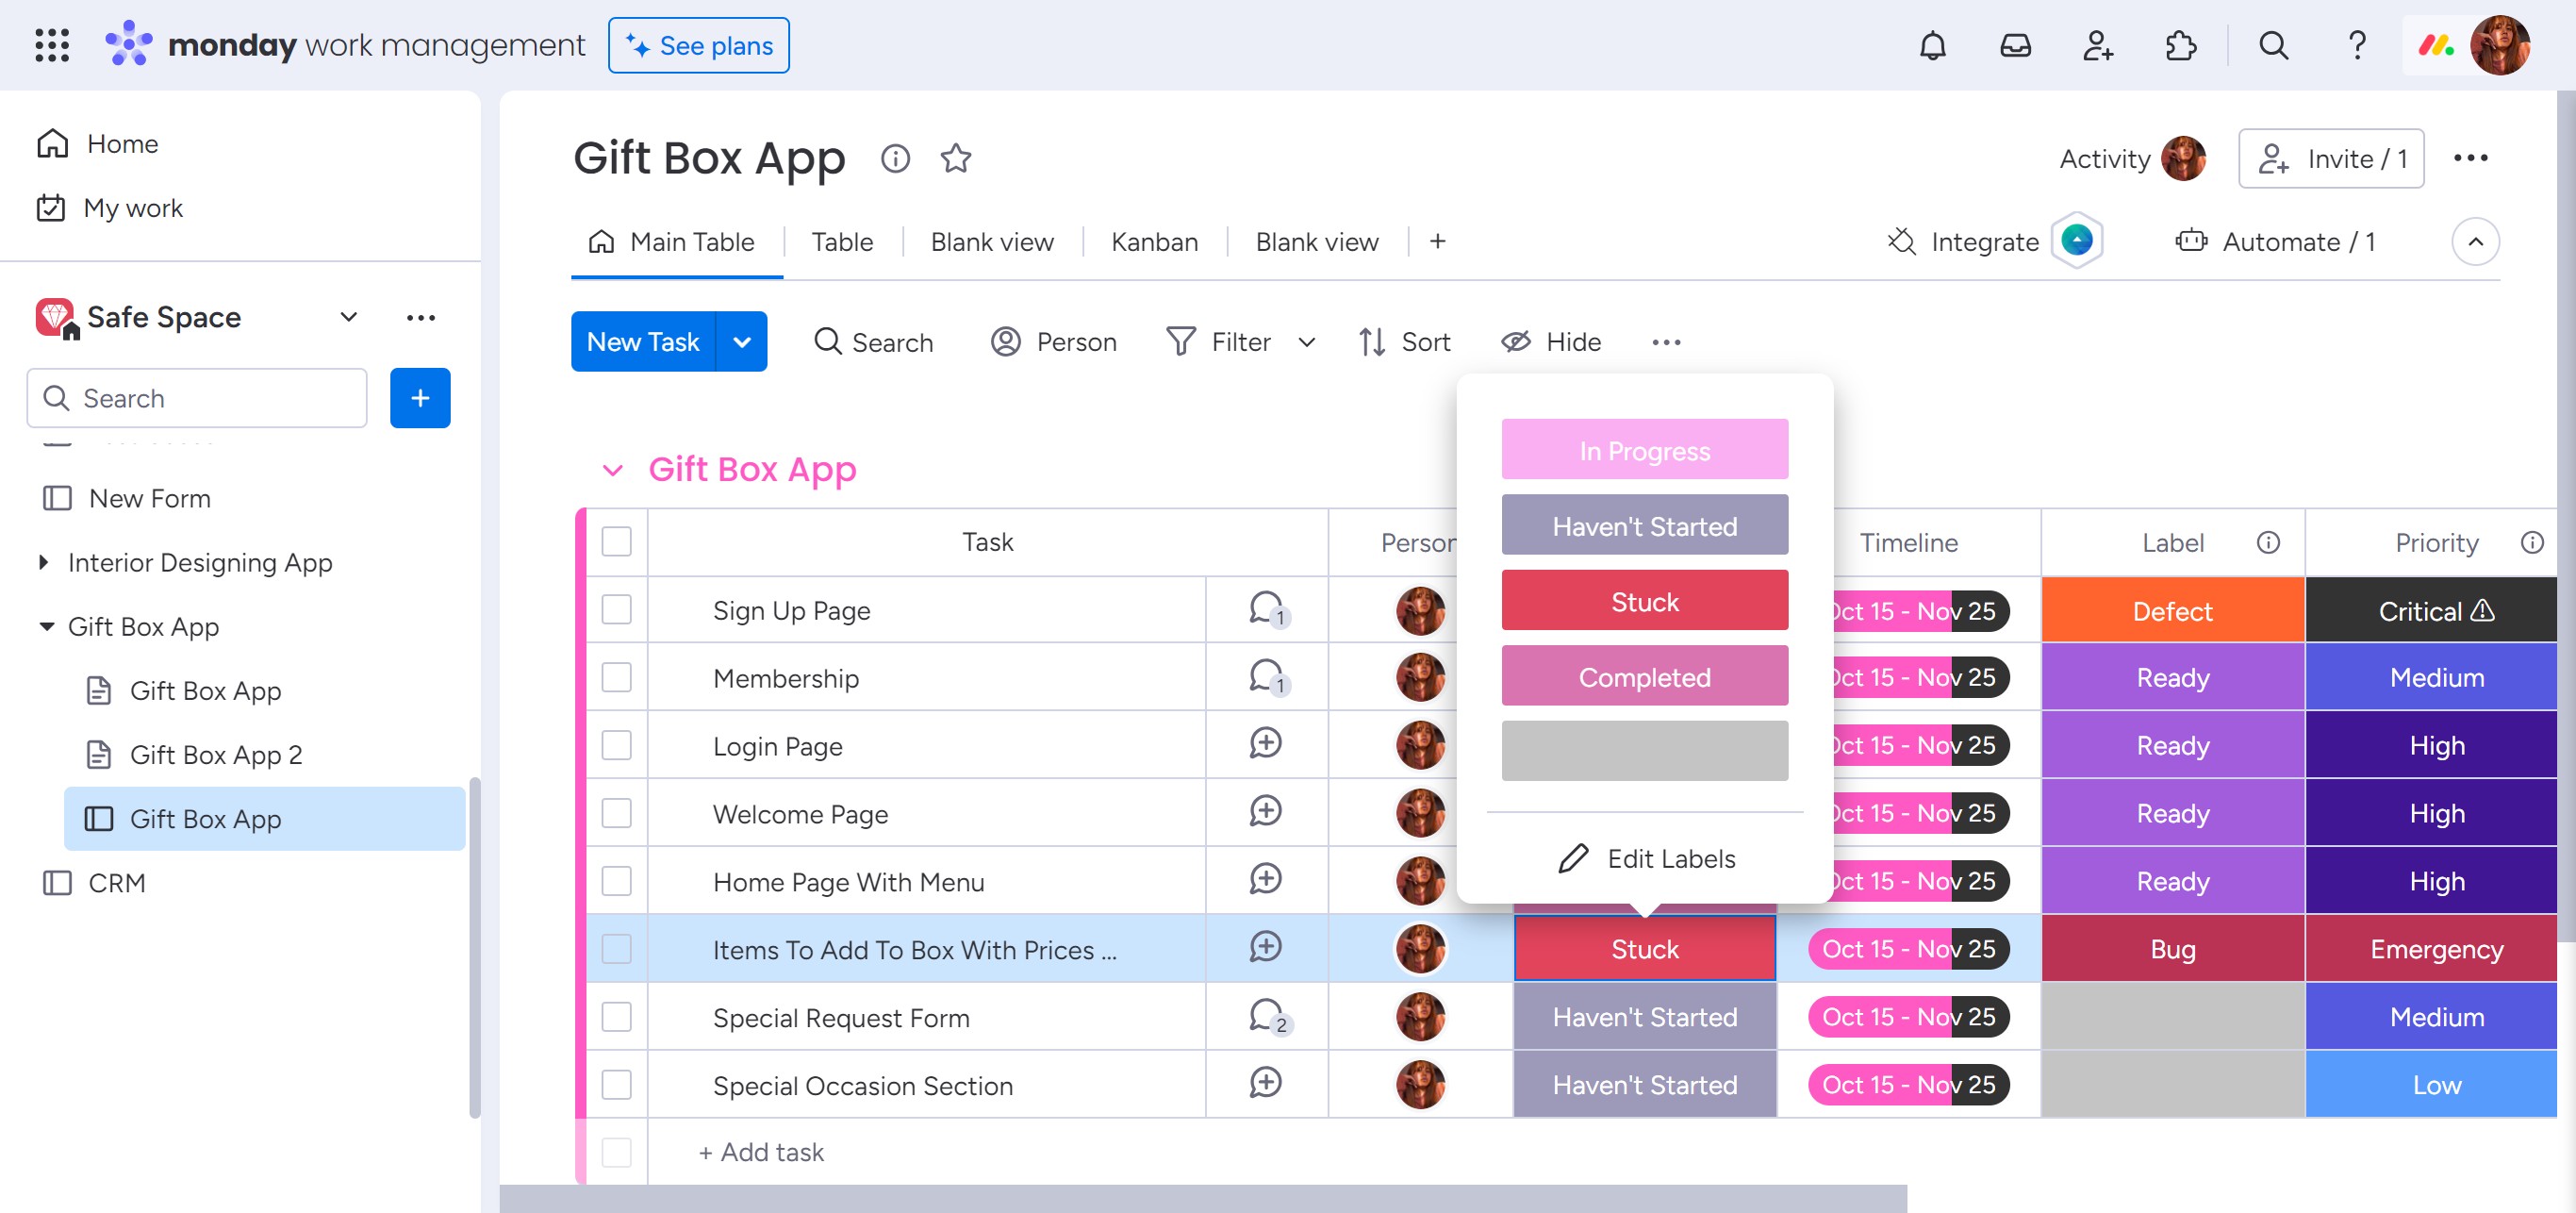The image size is (2576, 1213).
Task: Open second Blank view tab
Action: click(x=1317, y=242)
